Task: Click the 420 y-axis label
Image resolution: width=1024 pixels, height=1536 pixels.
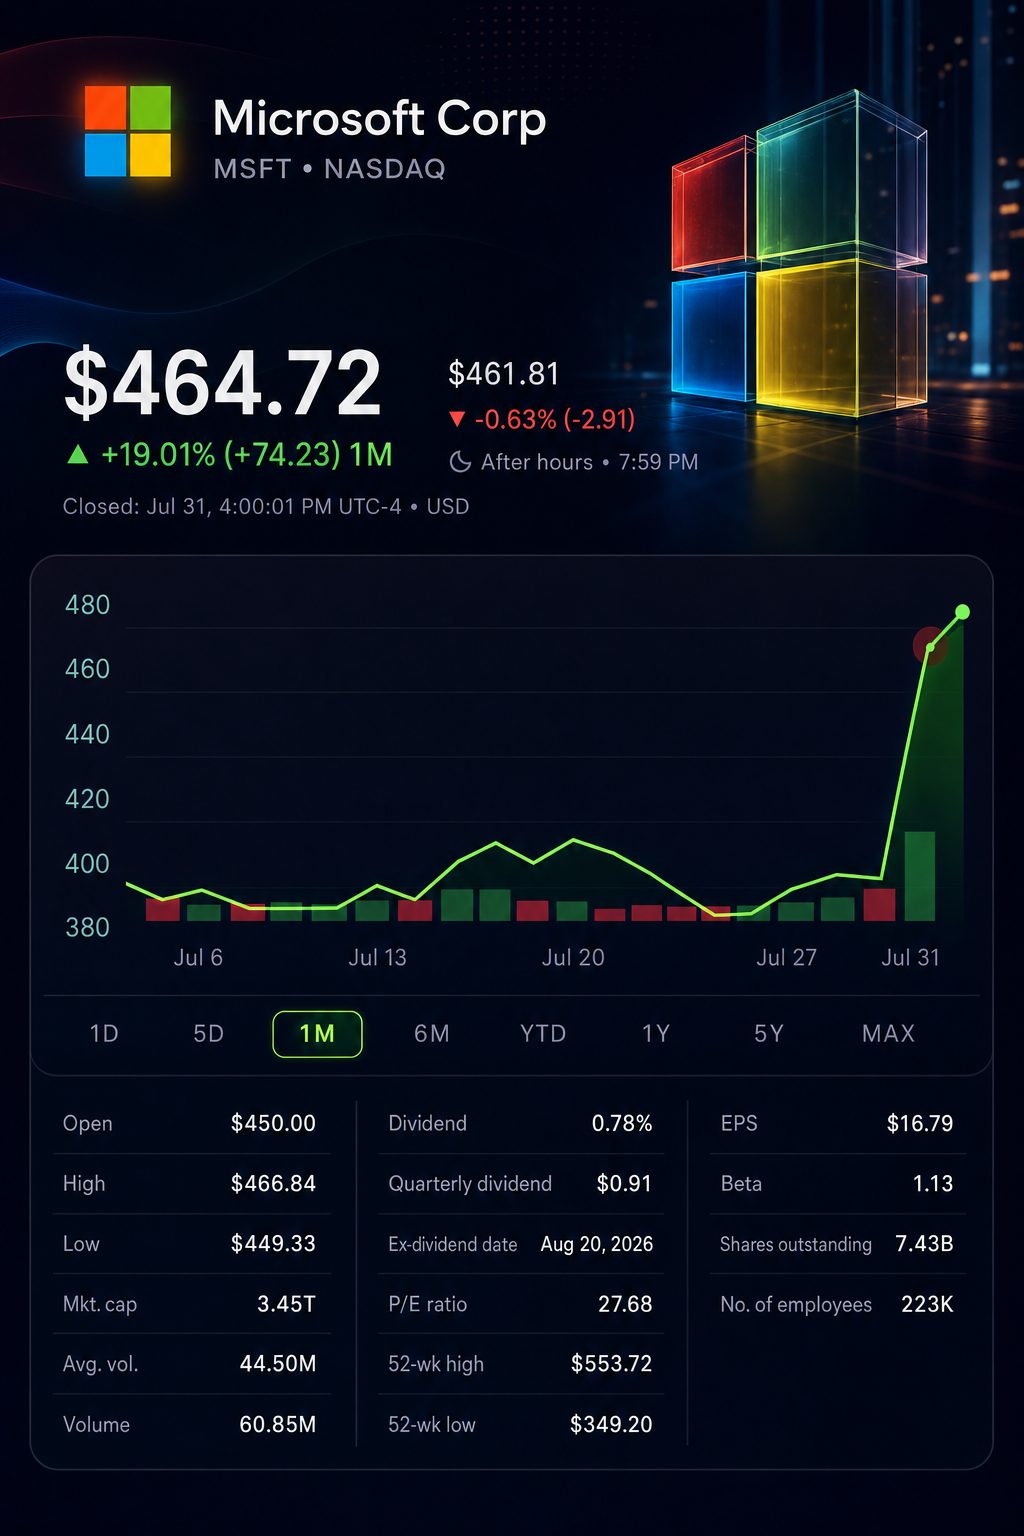Action: (x=87, y=799)
